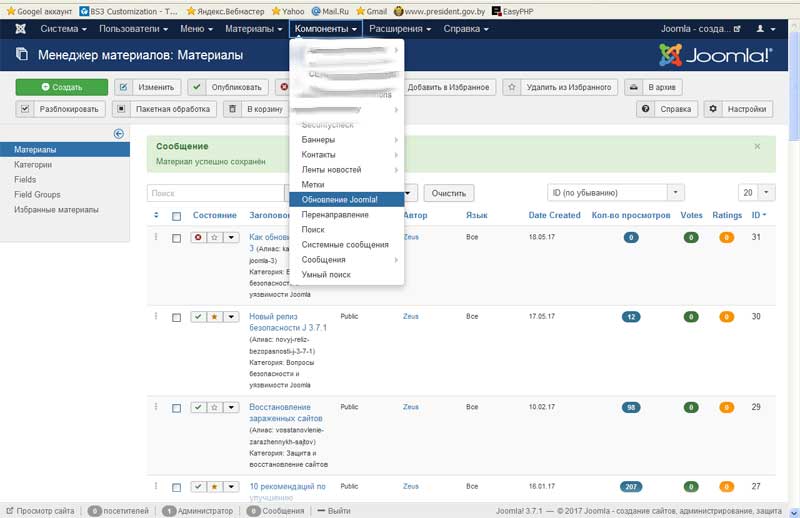Click the unpublished status icon for article 31
This screenshot has width=800, height=518.
pyautogui.click(x=198, y=237)
